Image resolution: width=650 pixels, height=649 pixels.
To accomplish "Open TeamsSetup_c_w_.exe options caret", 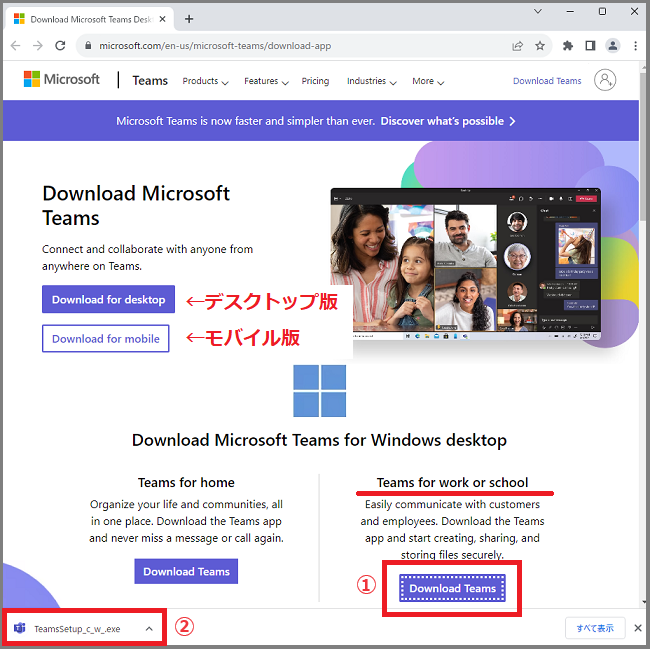I will (149, 629).
